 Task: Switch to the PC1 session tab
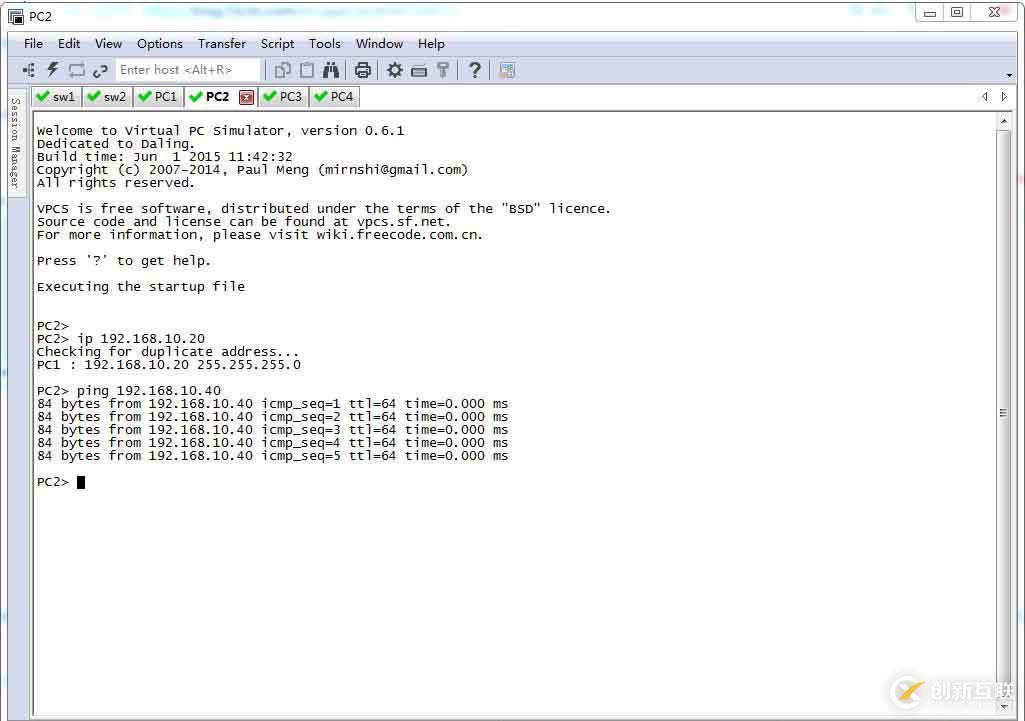159,97
